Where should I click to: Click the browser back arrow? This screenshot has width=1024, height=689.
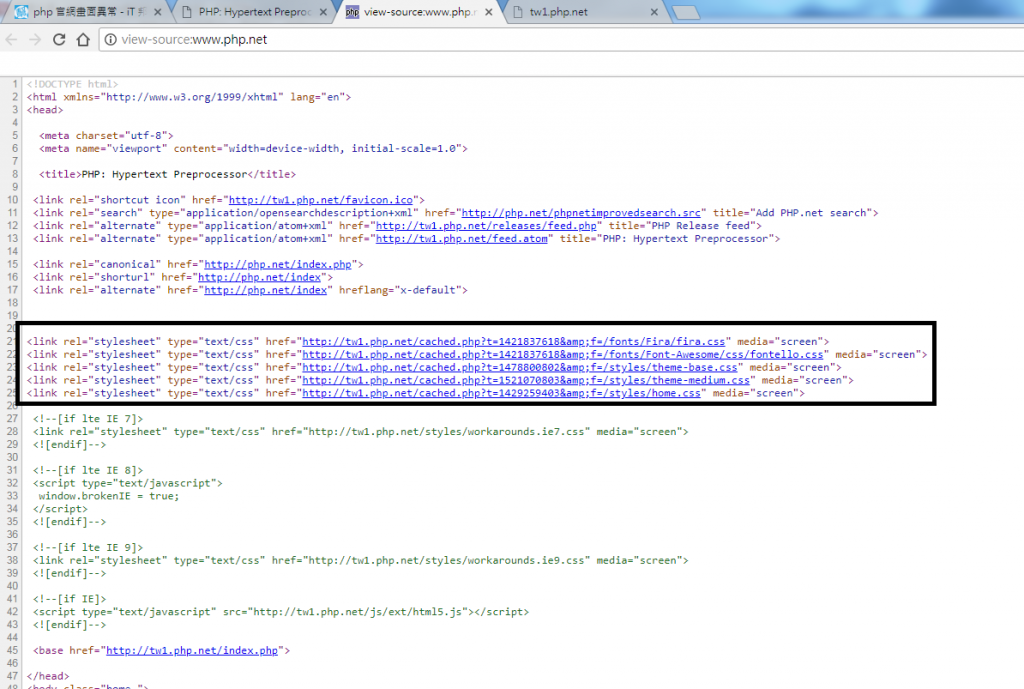[x=11, y=40]
